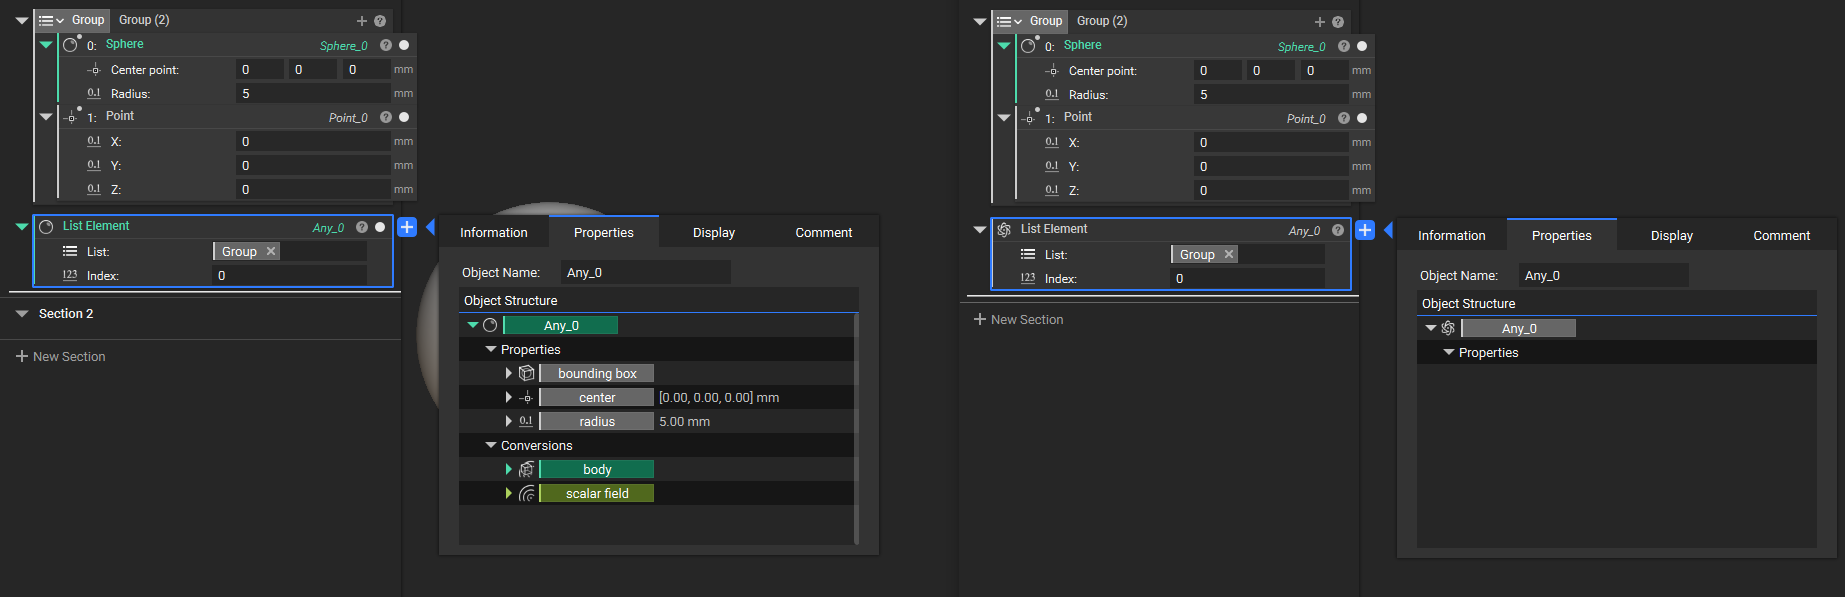1845x597 pixels.
Task: Switch to the Information tab in the left properties popup
Action: point(494,232)
